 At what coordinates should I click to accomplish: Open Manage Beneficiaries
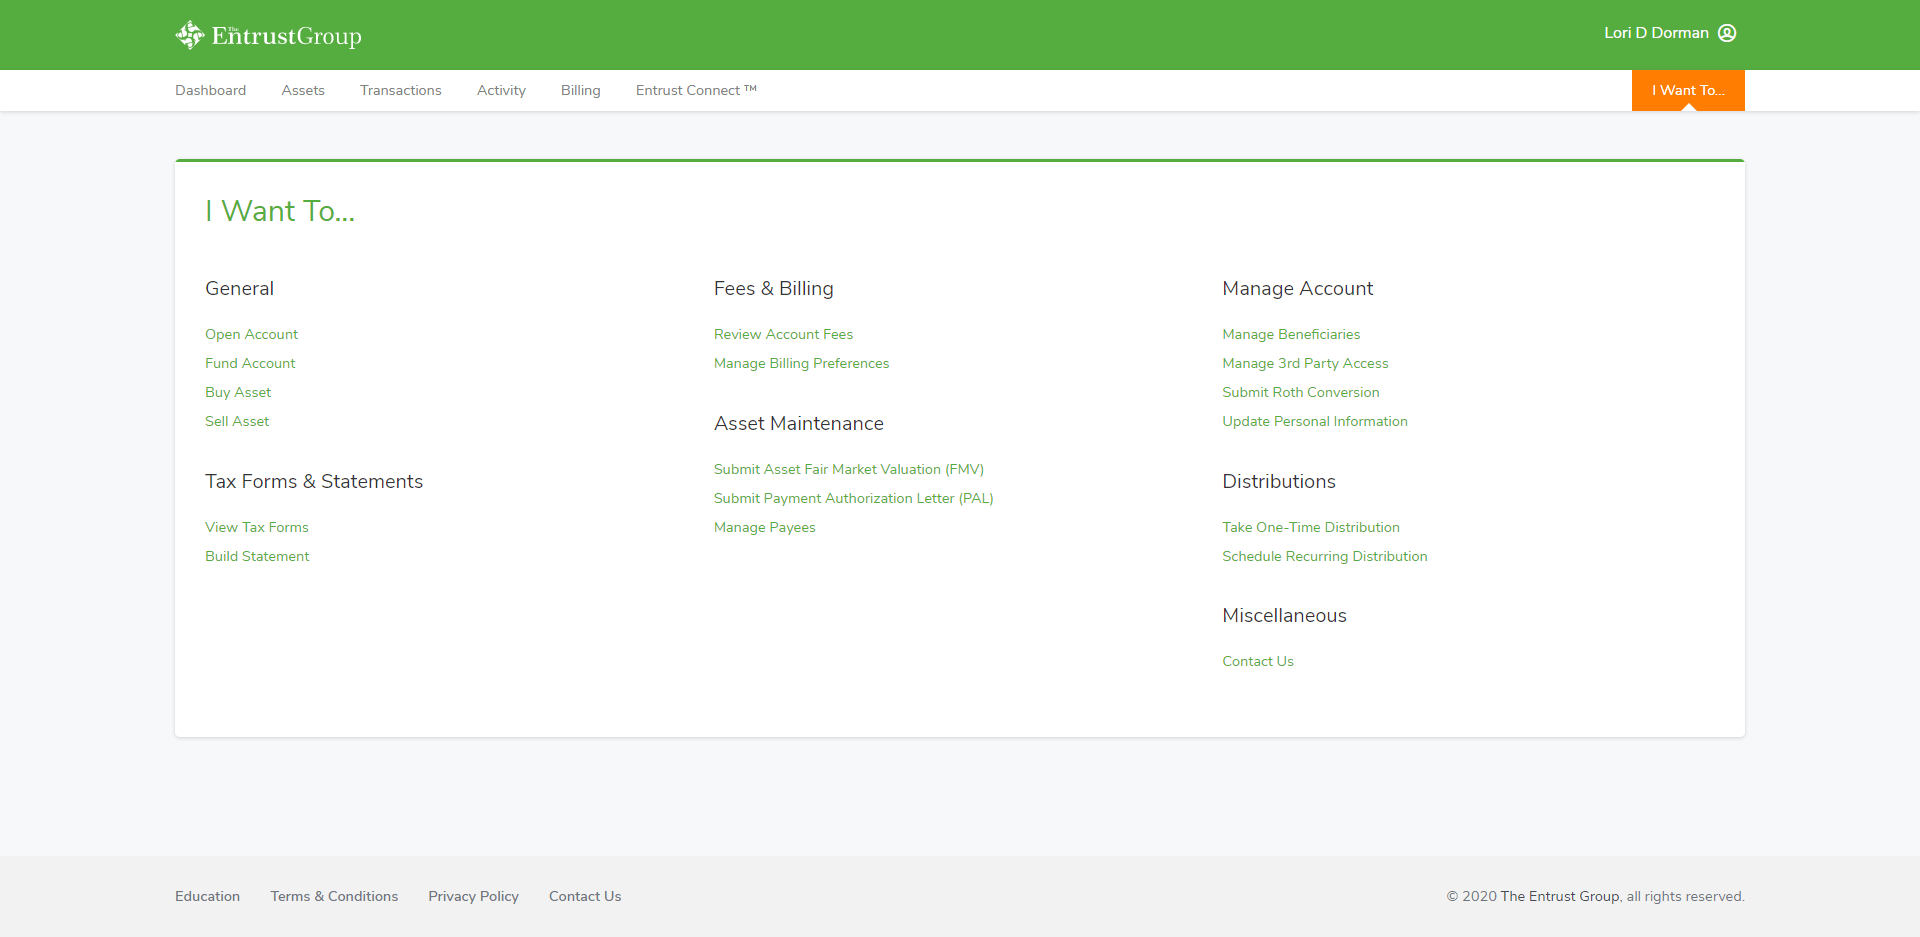pyautogui.click(x=1291, y=334)
